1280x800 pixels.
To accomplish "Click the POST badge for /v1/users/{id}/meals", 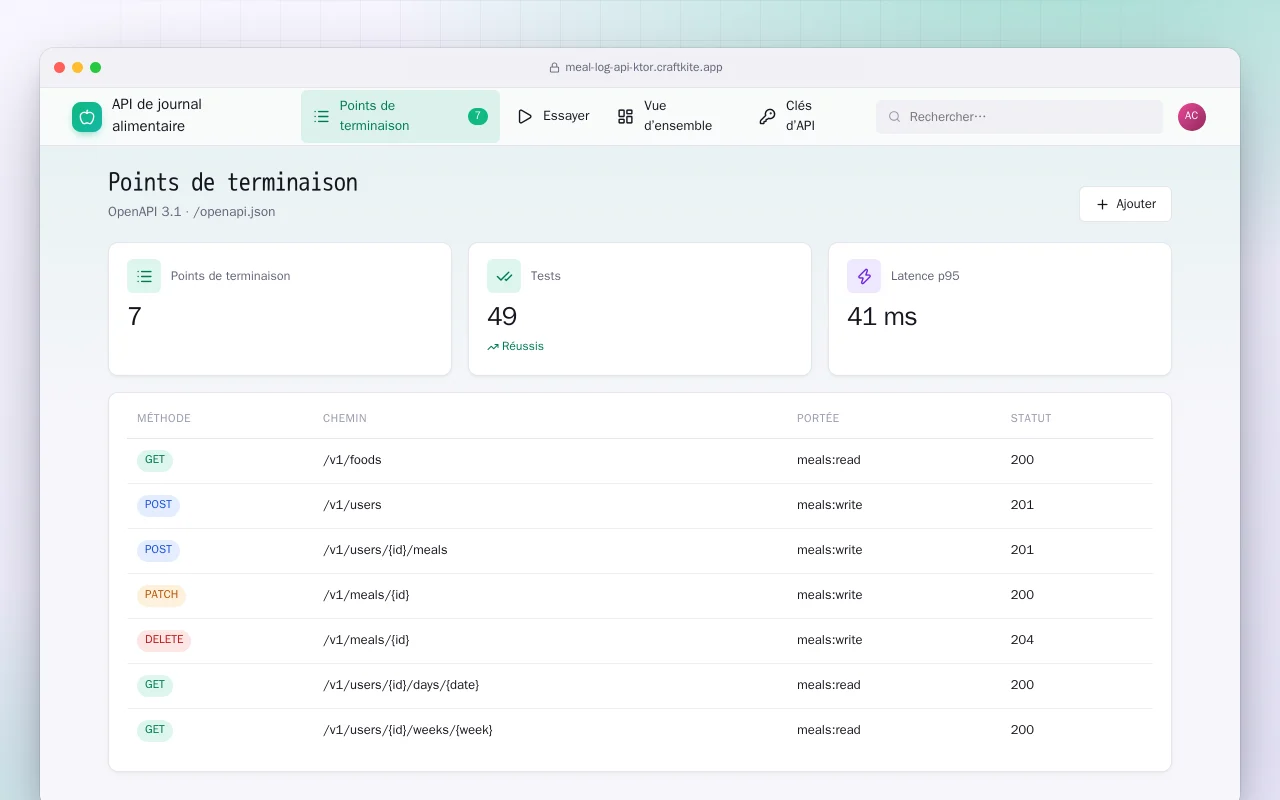I will [158, 550].
